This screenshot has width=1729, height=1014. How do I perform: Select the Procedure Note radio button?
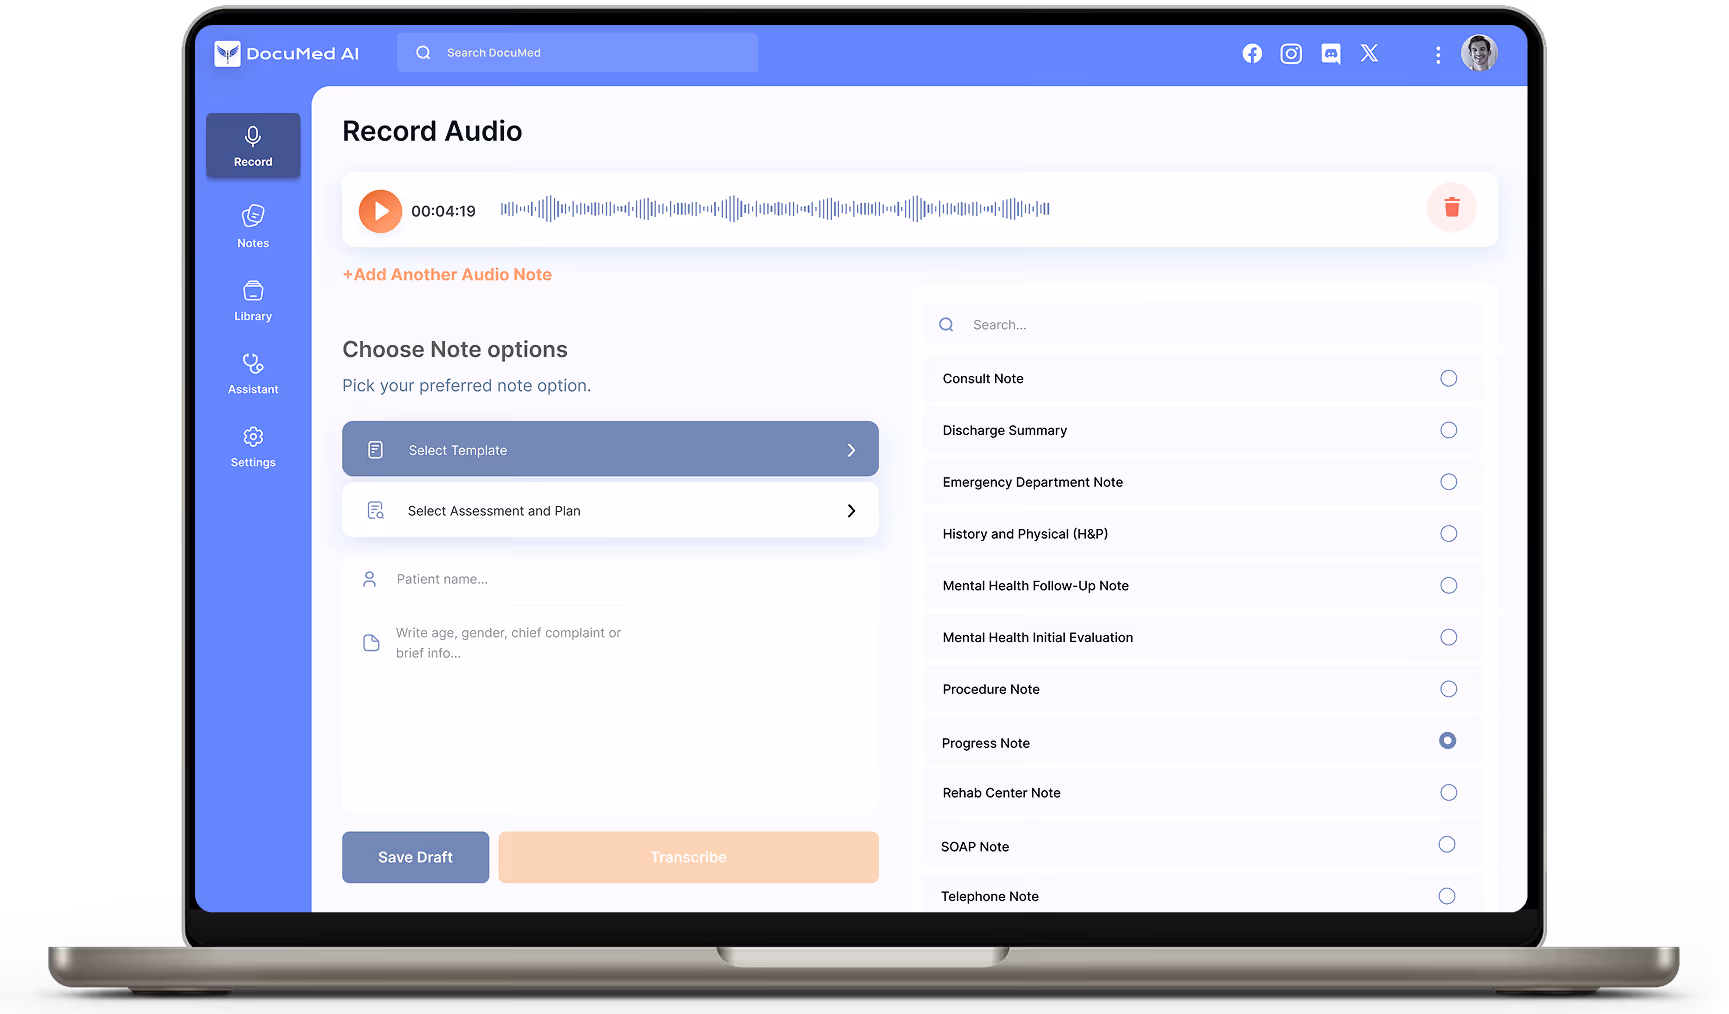1449,689
